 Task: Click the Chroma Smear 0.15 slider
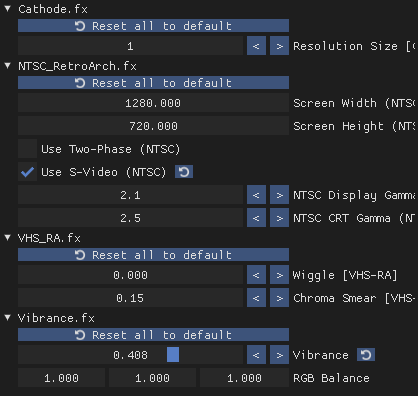coord(130,298)
